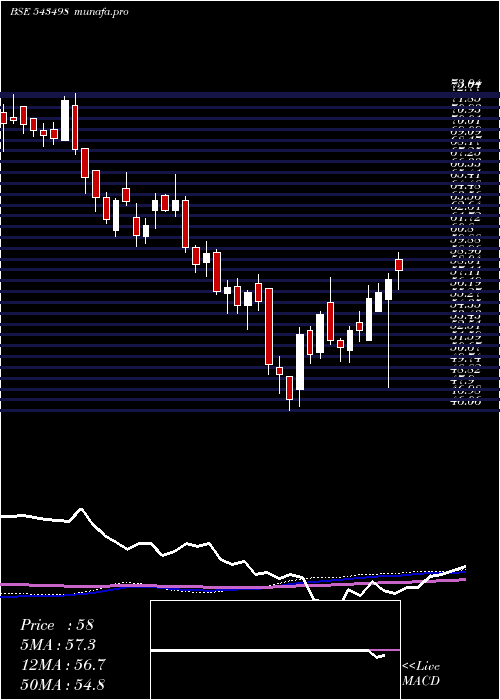Select the 'Price : 58' readout
Viewport: 500px width, 700px height.
click(57, 625)
